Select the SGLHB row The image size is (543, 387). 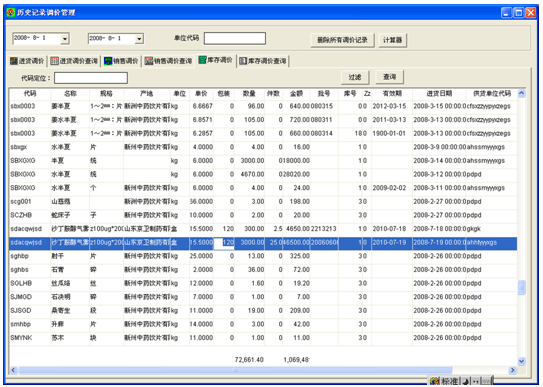pyautogui.click(x=263, y=283)
